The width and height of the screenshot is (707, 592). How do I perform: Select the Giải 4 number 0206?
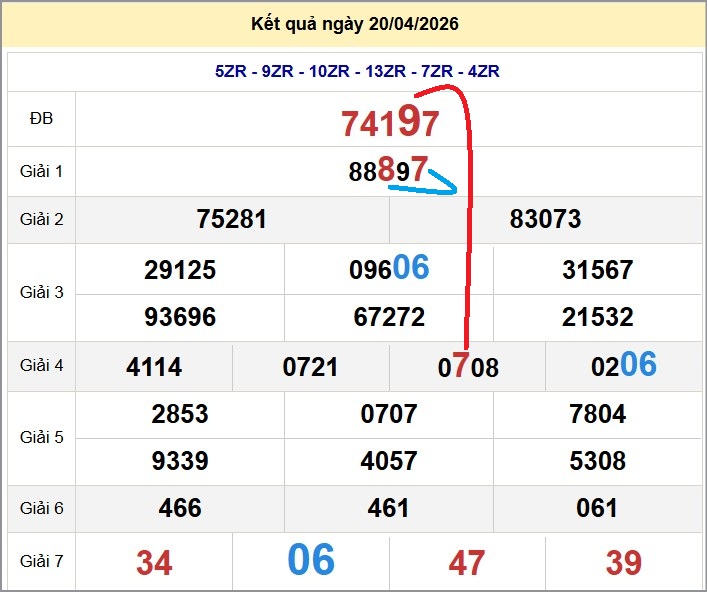(x=624, y=366)
